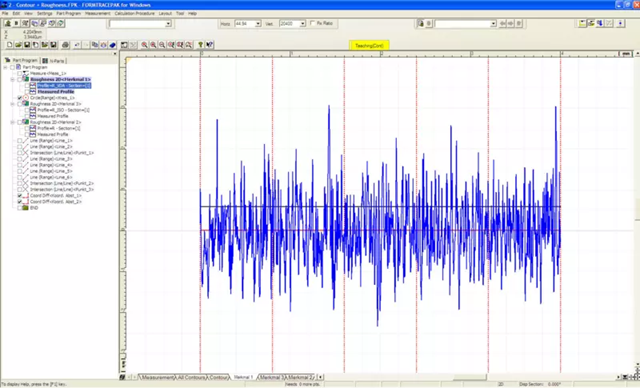Open the Measurement menu
The height and width of the screenshot is (388, 640).
[98, 13]
